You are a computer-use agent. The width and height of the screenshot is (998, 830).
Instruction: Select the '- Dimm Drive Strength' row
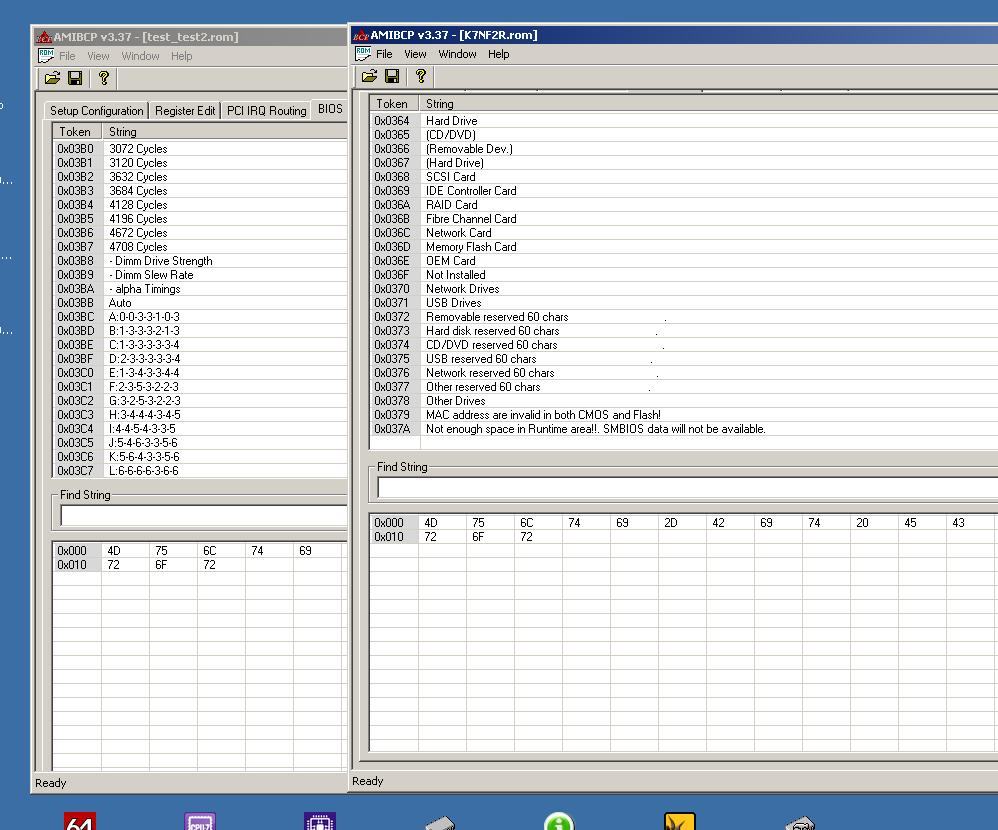coord(200,261)
